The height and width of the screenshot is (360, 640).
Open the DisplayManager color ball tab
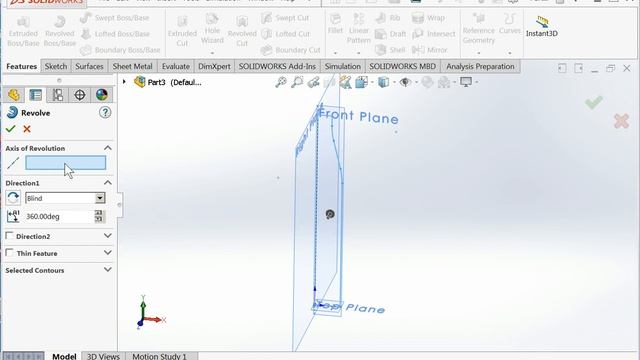(102, 95)
